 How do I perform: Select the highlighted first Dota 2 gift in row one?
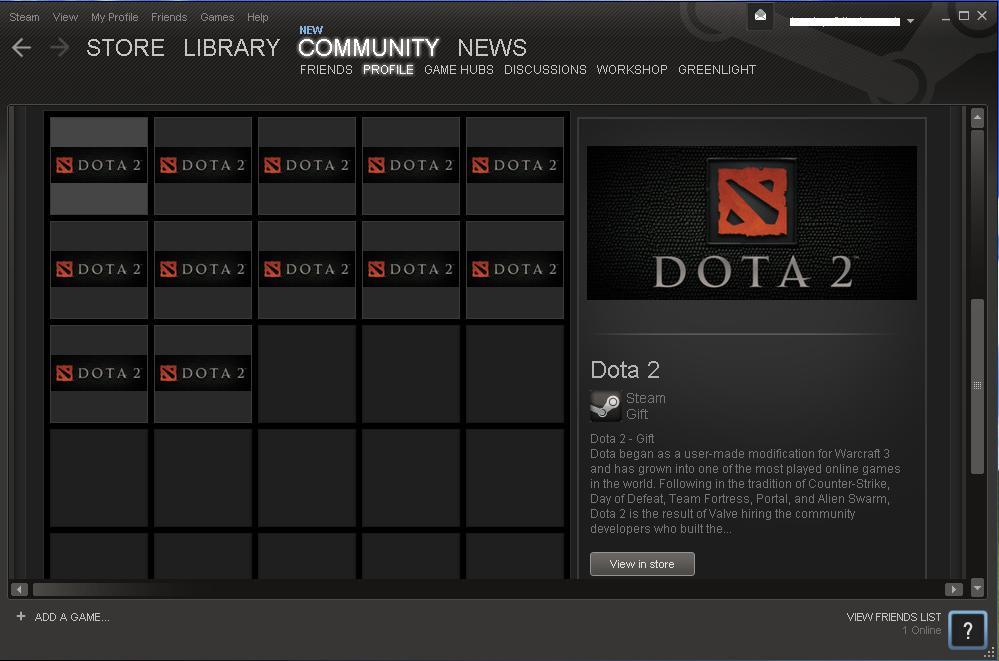coord(99,166)
